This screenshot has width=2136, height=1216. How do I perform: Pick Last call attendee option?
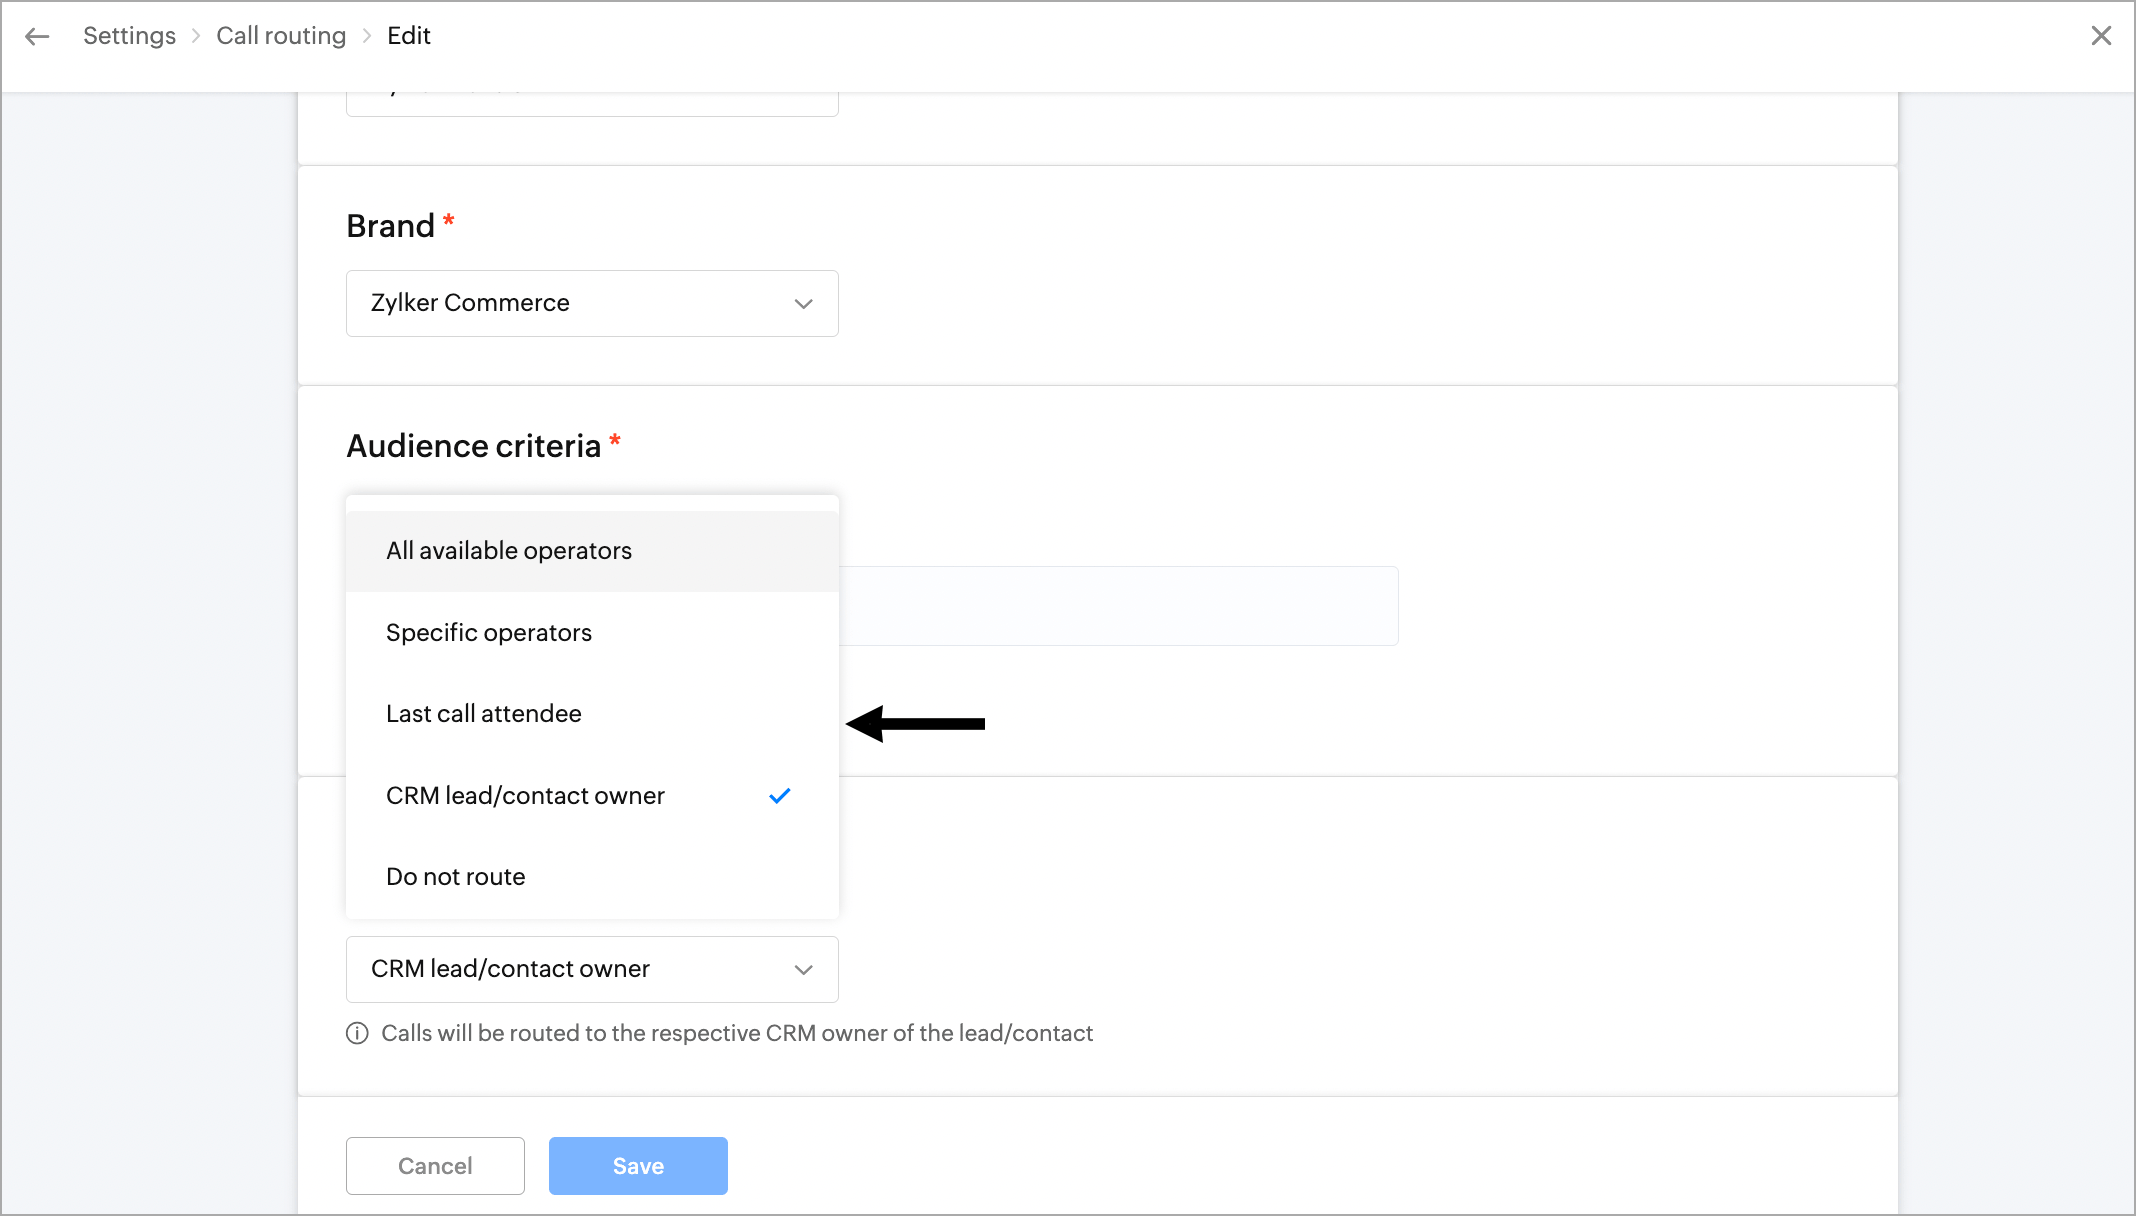(484, 714)
